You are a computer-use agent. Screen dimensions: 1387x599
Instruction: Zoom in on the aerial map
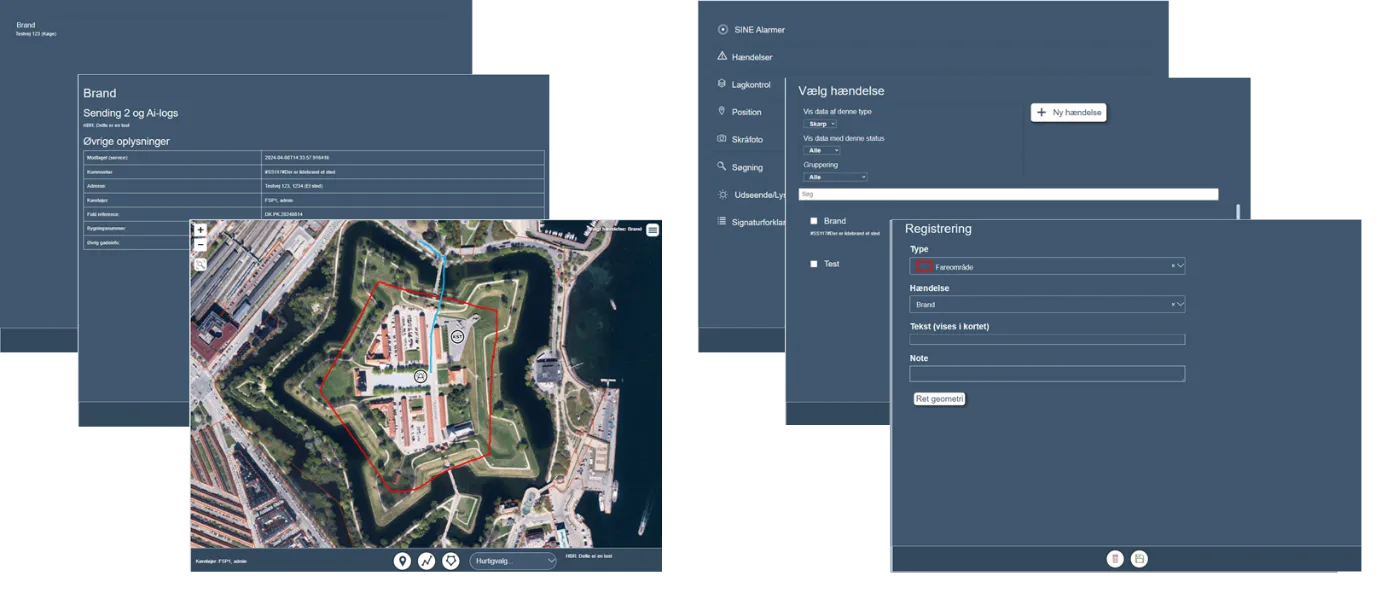(200, 230)
